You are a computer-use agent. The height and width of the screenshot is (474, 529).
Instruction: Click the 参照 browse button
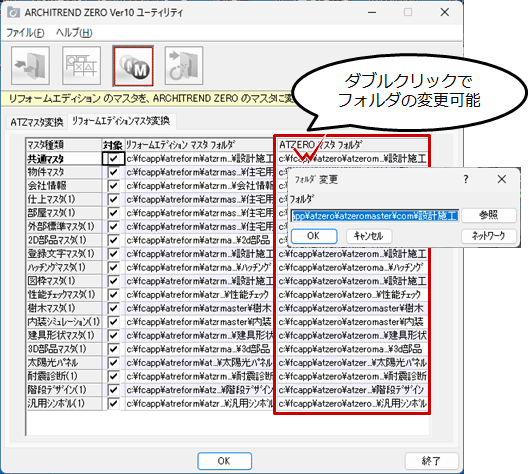point(489,215)
